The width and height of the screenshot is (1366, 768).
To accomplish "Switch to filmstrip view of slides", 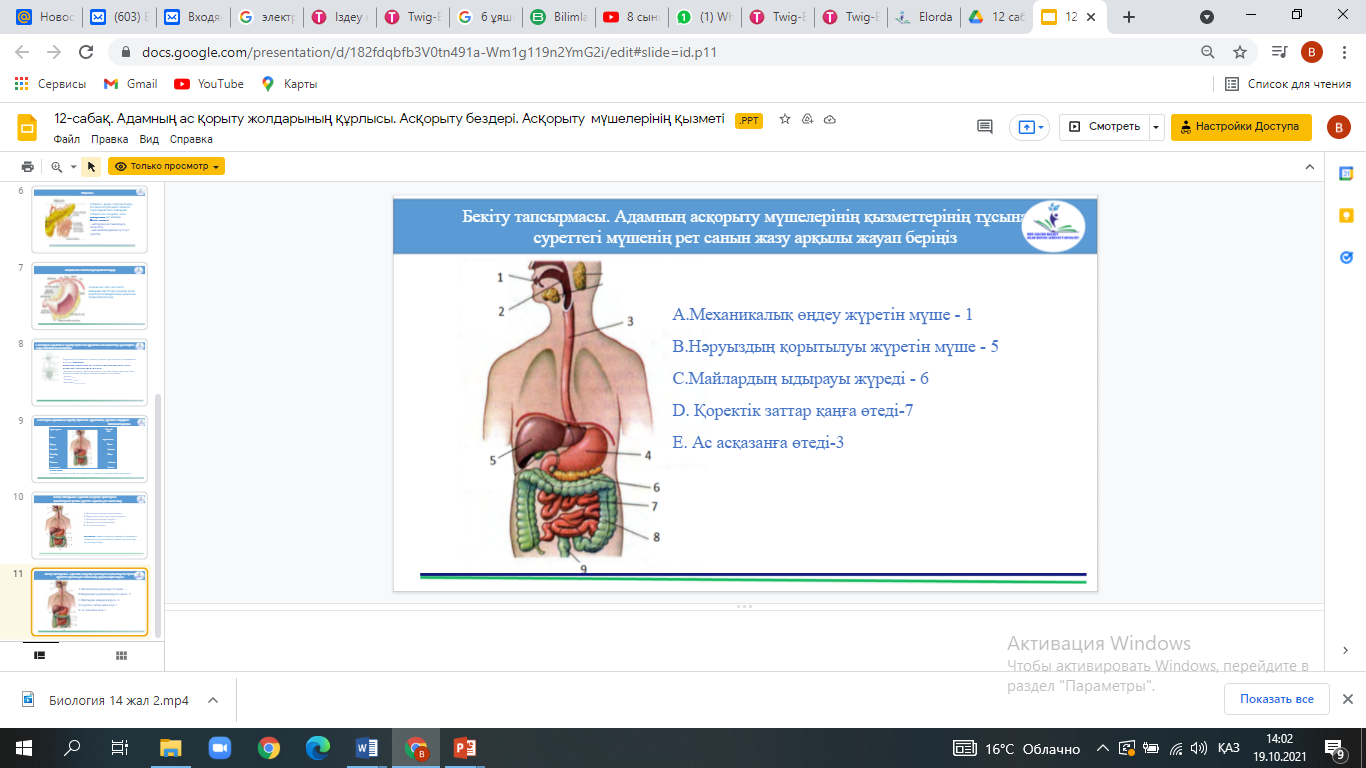I will click(40, 655).
